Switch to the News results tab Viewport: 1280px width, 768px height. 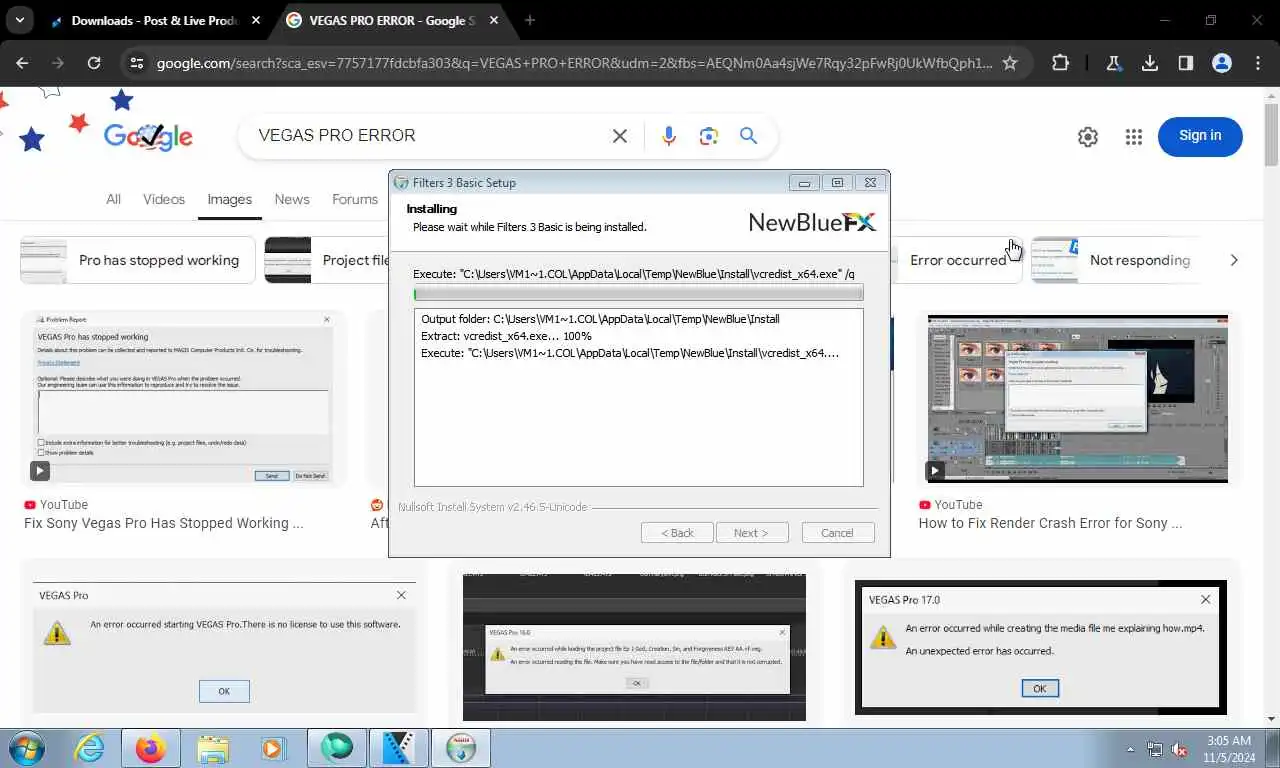[x=292, y=199]
